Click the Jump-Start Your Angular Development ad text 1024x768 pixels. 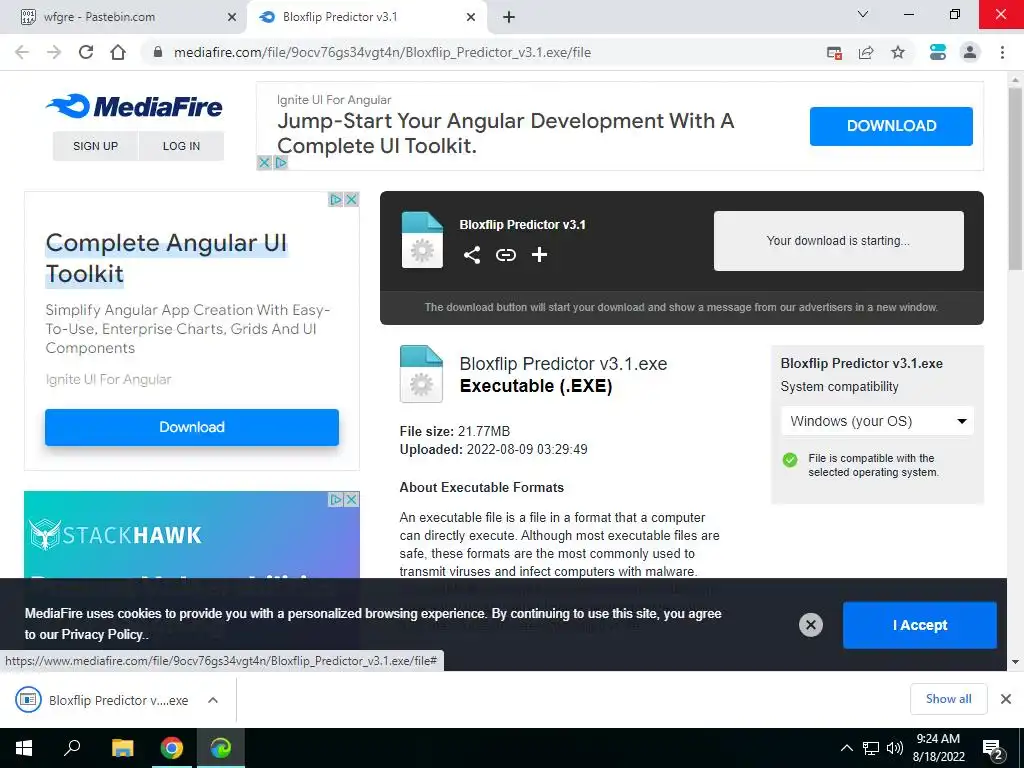[506, 133]
